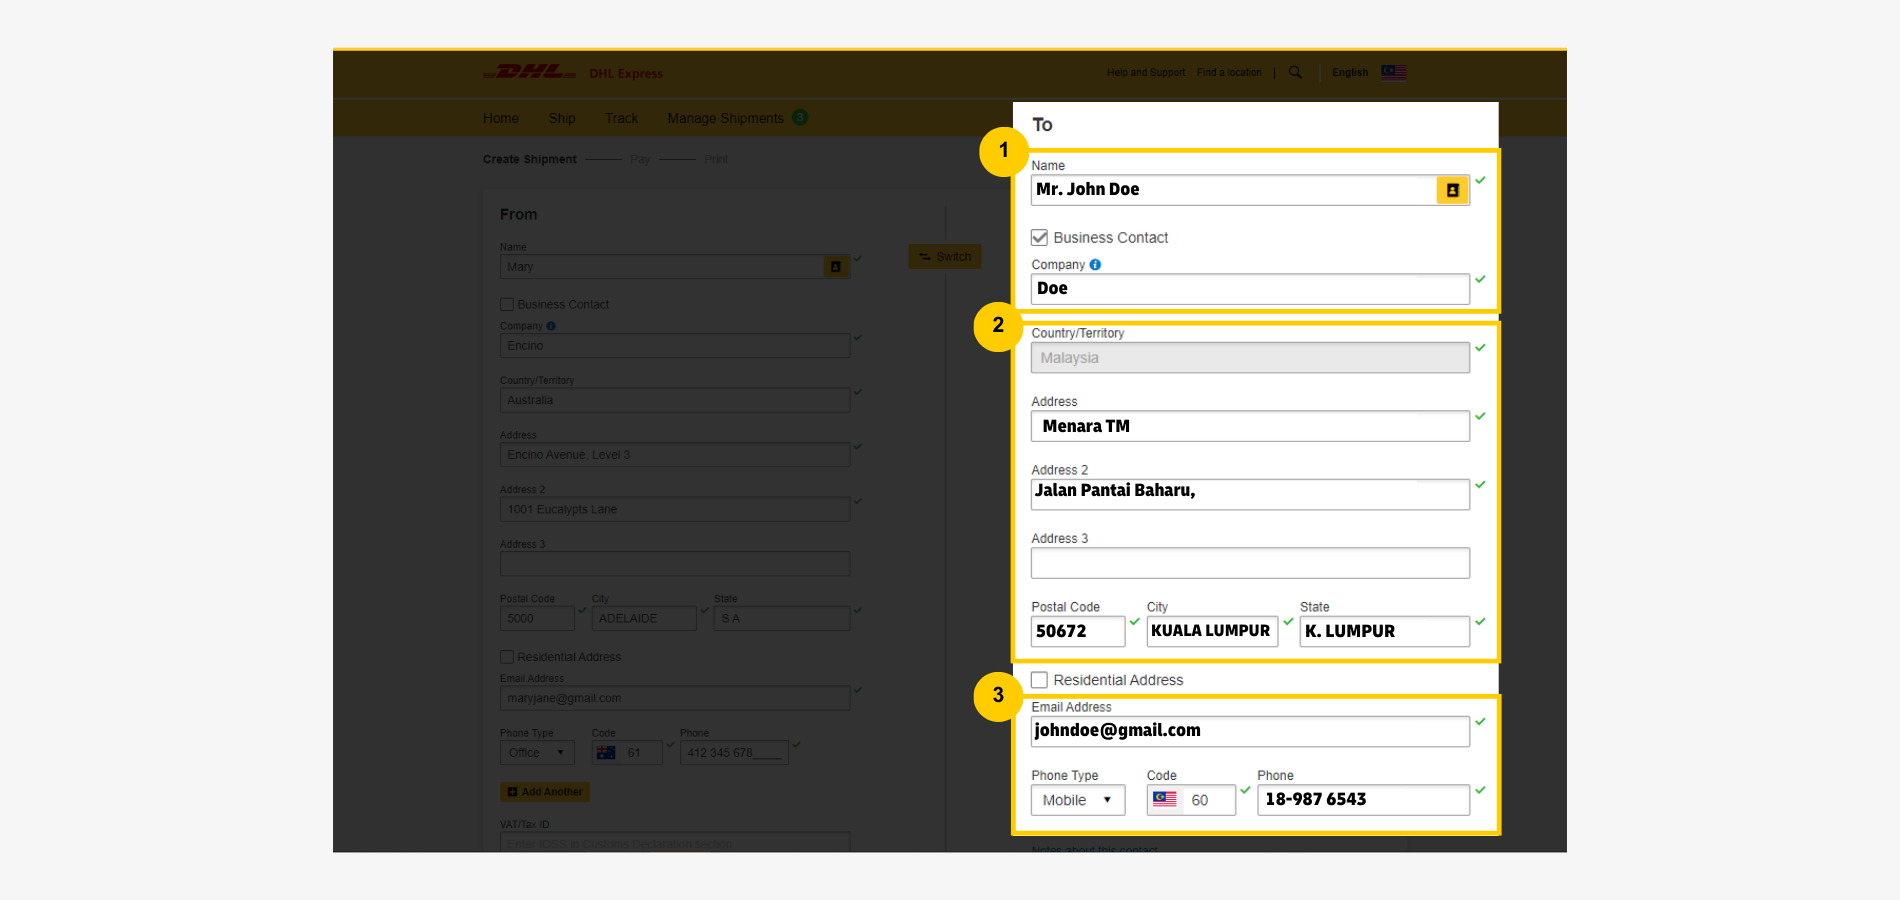Screen dimensions: 1900x900
Task: Click From Address field Encino Avenue, Level 3
Action: [675, 455]
